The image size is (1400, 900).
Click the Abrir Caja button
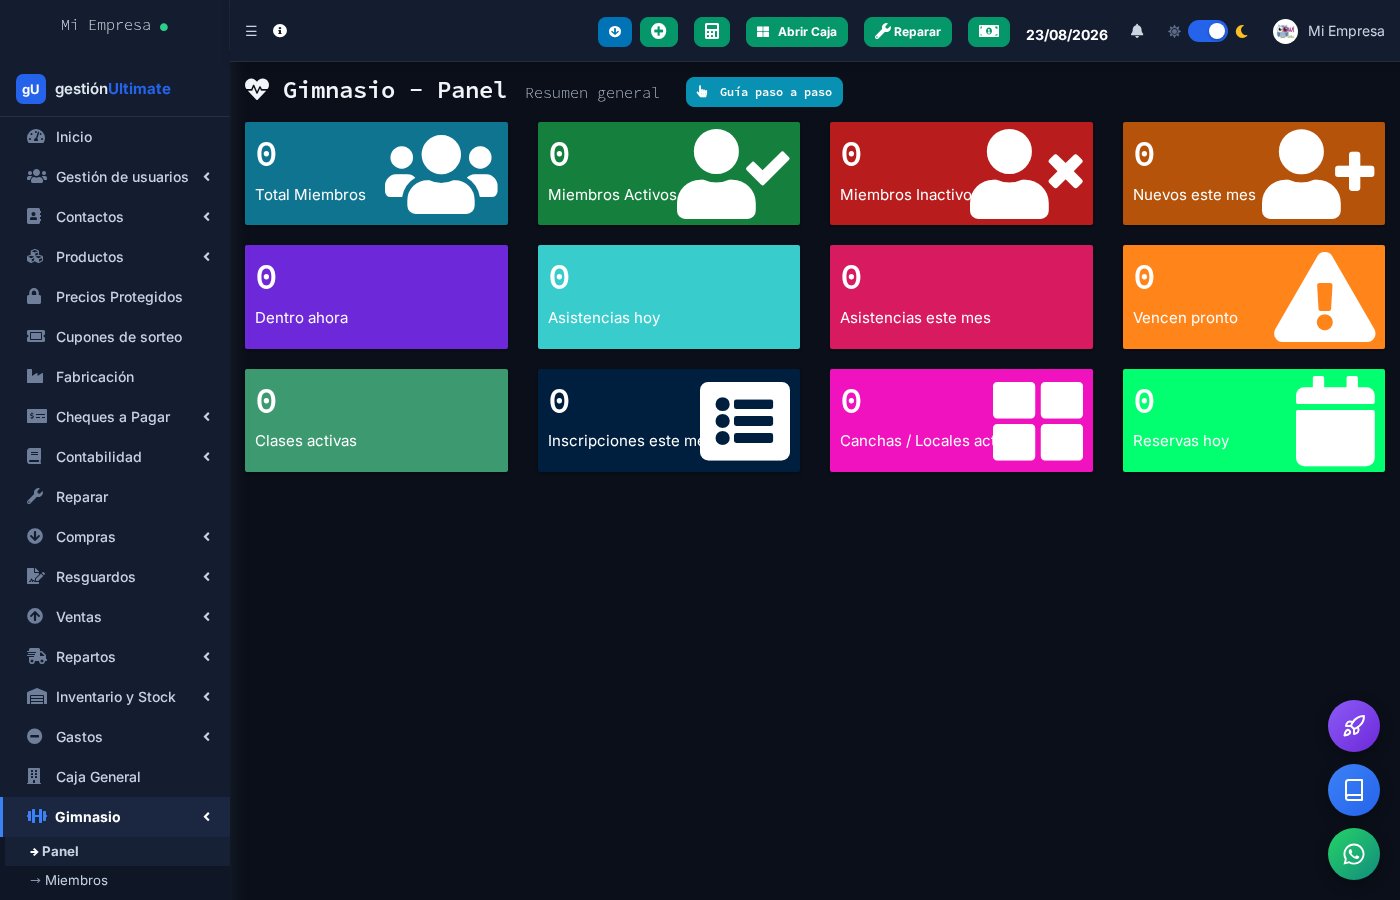tap(797, 32)
